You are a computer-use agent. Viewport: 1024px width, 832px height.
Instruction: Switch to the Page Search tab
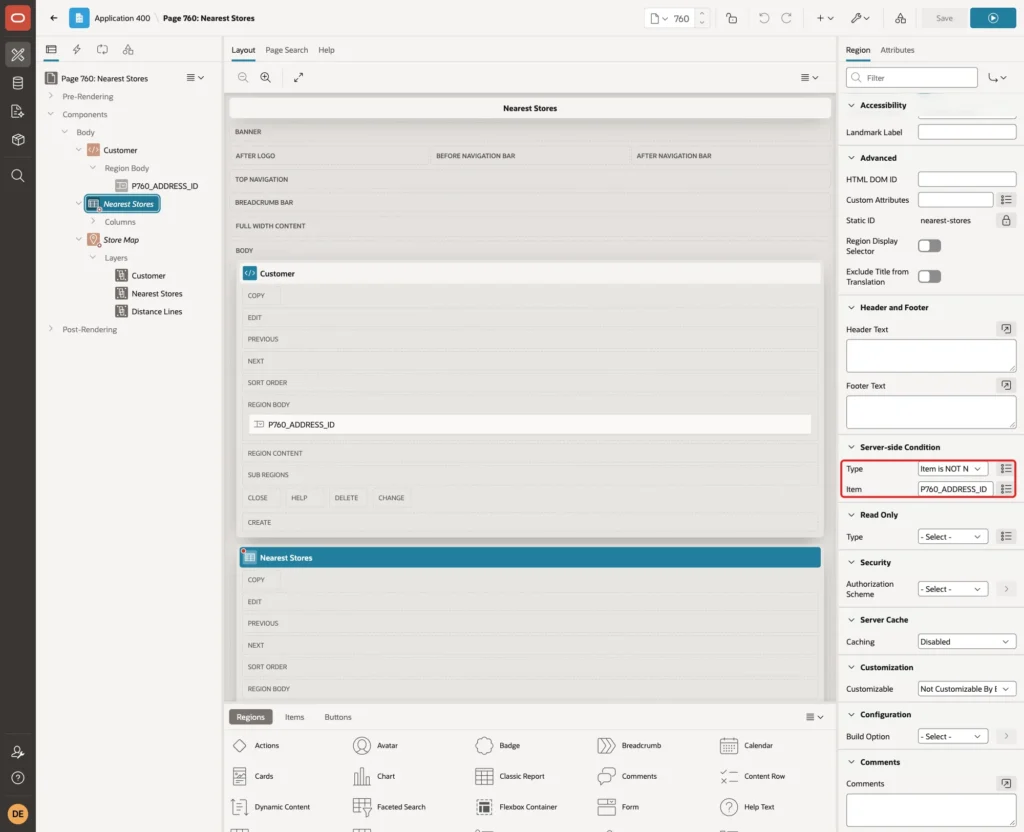286,50
